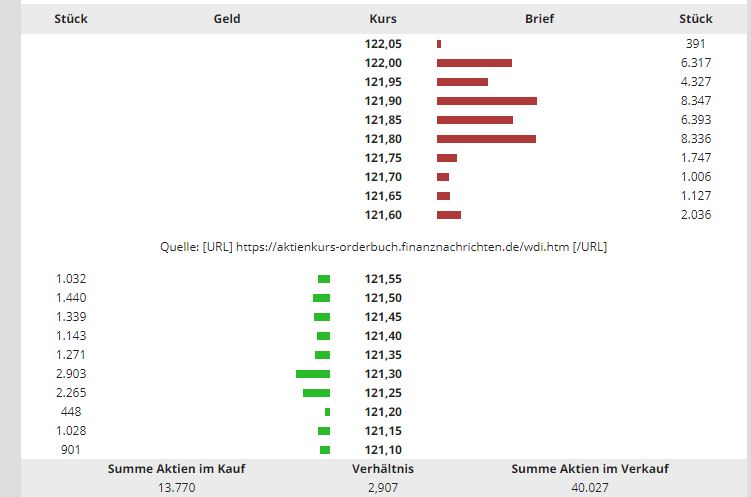
Task: Click the bid quantity 2.903
Action: [72, 373]
